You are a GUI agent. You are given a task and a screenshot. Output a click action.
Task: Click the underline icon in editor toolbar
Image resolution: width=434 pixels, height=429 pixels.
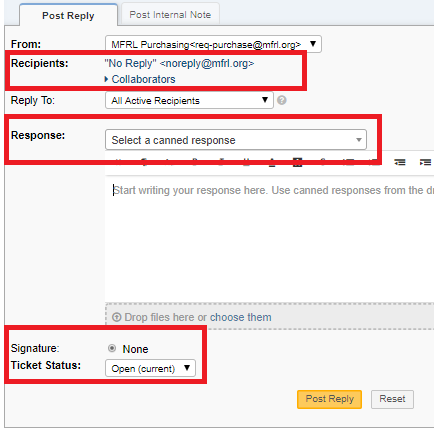click(x=246, y=162)
